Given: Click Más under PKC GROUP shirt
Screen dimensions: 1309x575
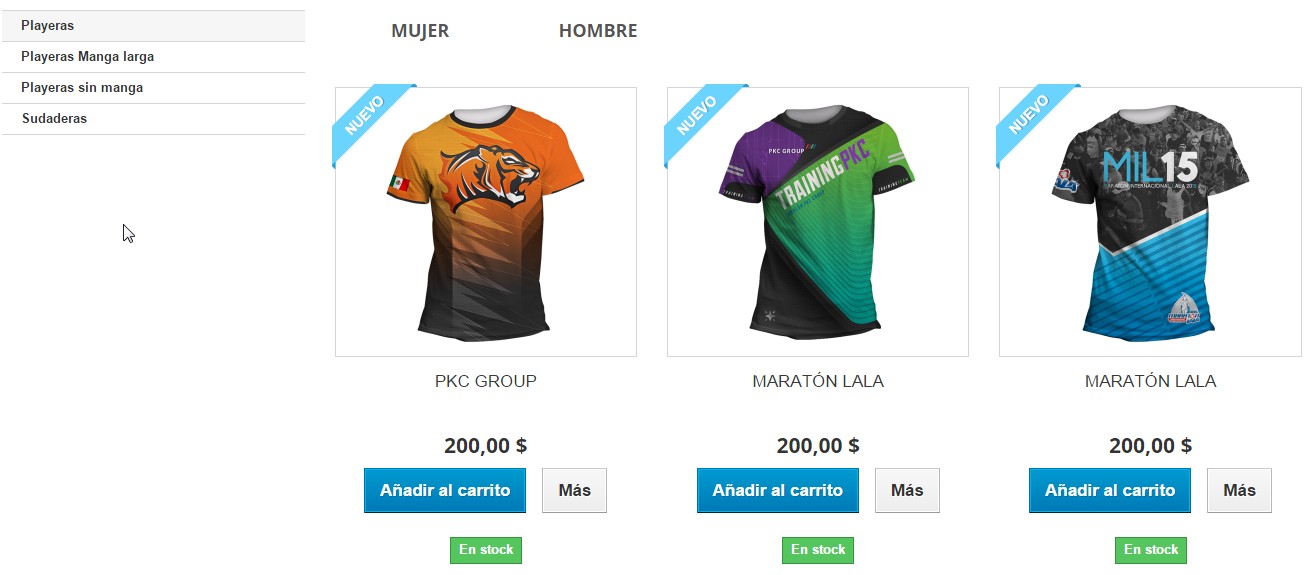Looking at the screenshot, I should pos(575,491).
